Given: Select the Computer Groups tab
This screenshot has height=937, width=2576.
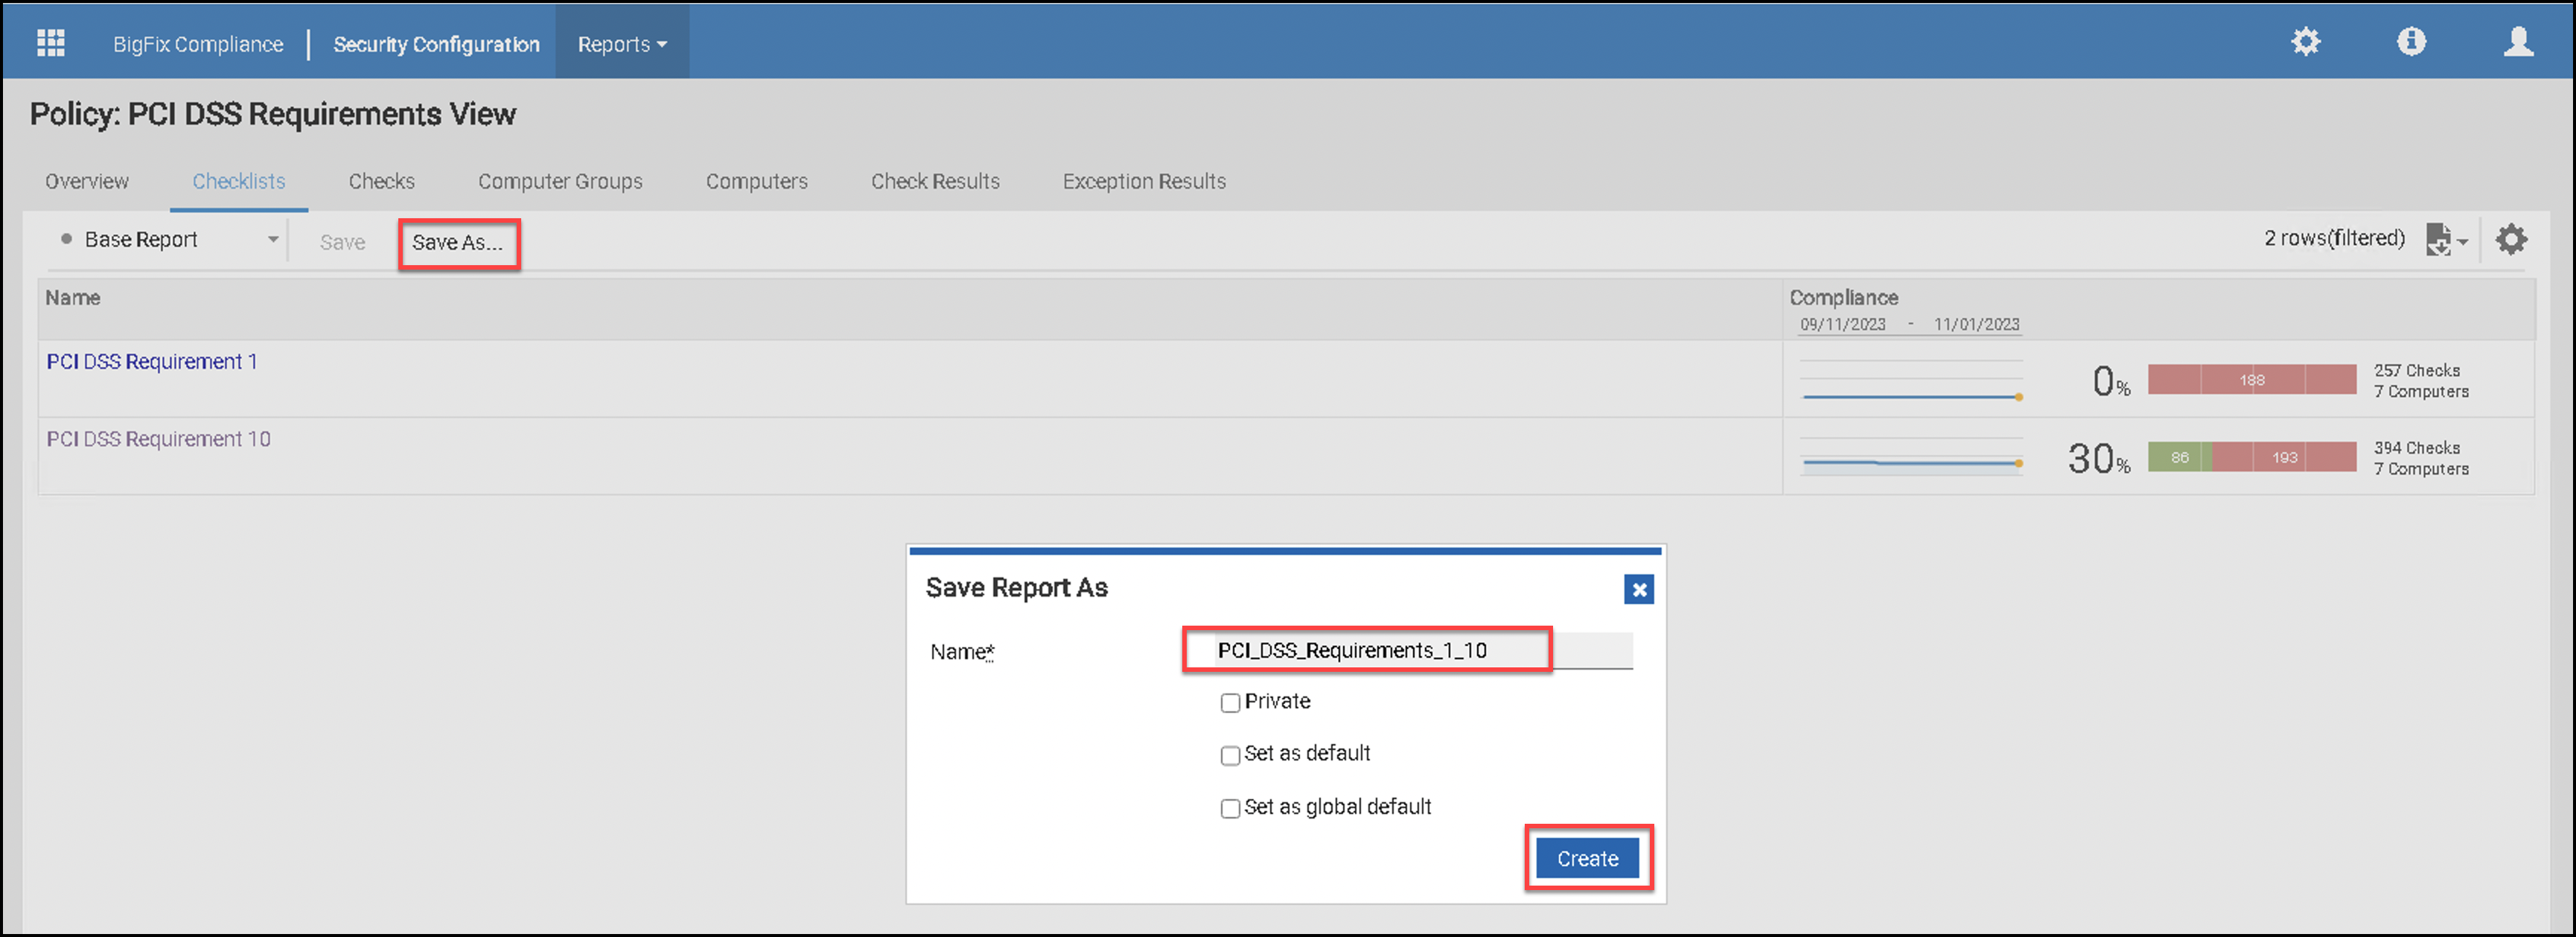Looking at the screenshot, I should [560, 181].
